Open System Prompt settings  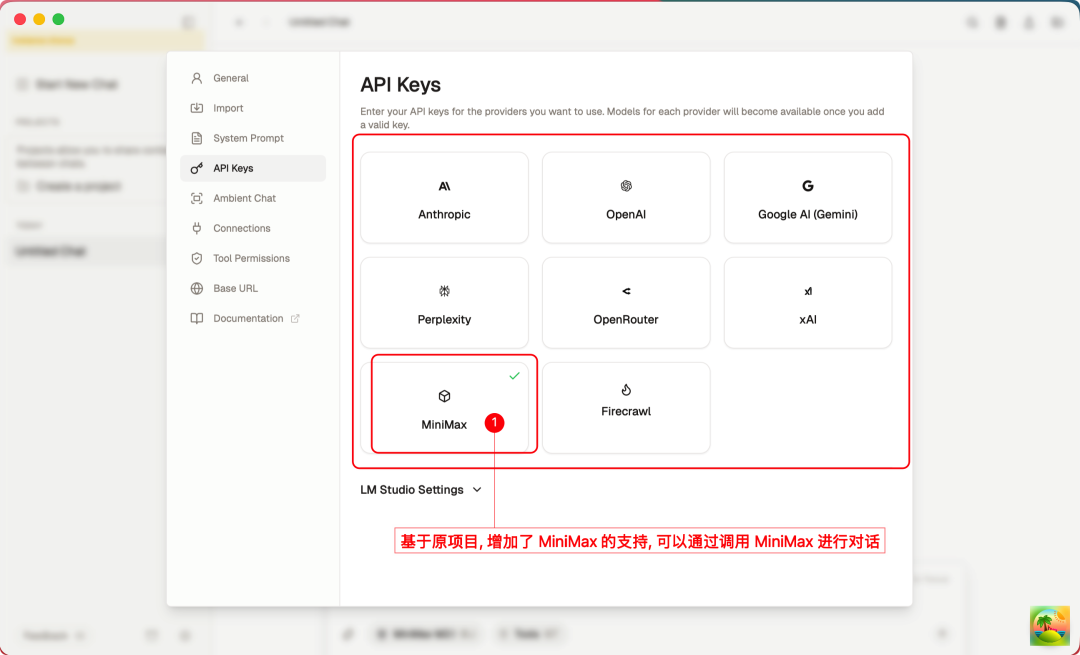248,138
